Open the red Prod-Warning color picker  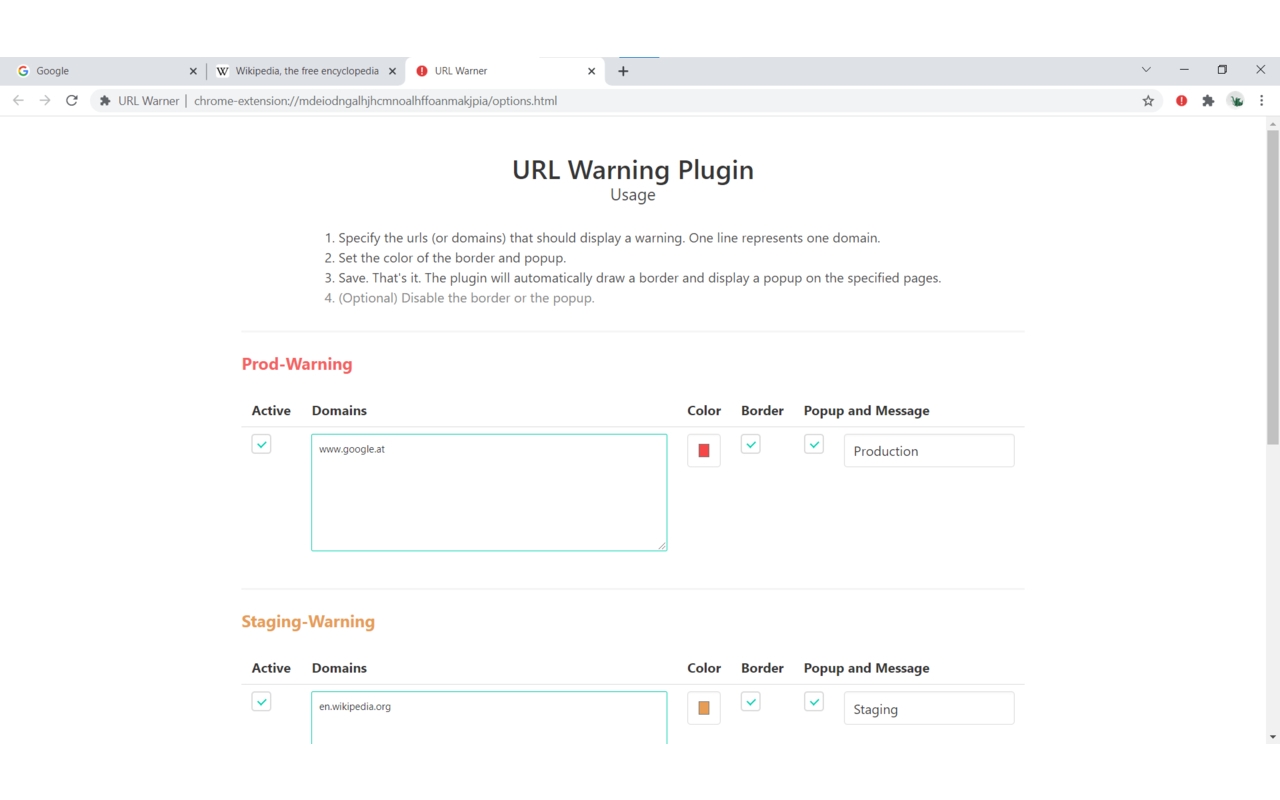(x=704, y=450)
